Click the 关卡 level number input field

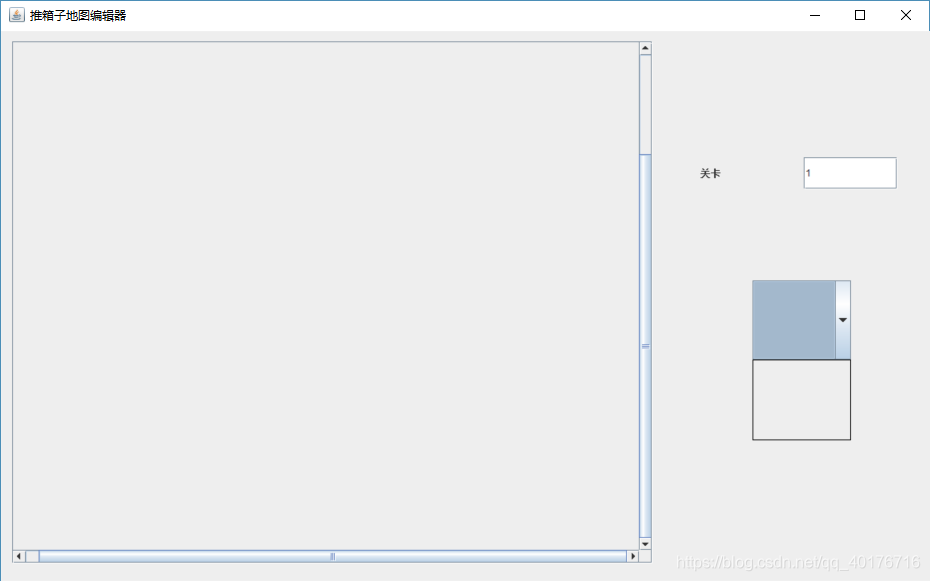pos(850,173)
